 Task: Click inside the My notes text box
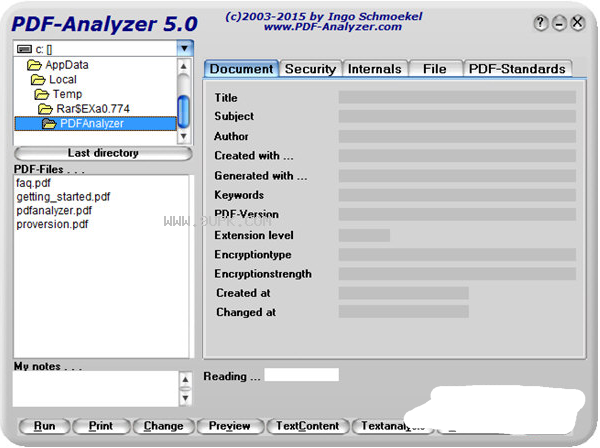[96, 389]
